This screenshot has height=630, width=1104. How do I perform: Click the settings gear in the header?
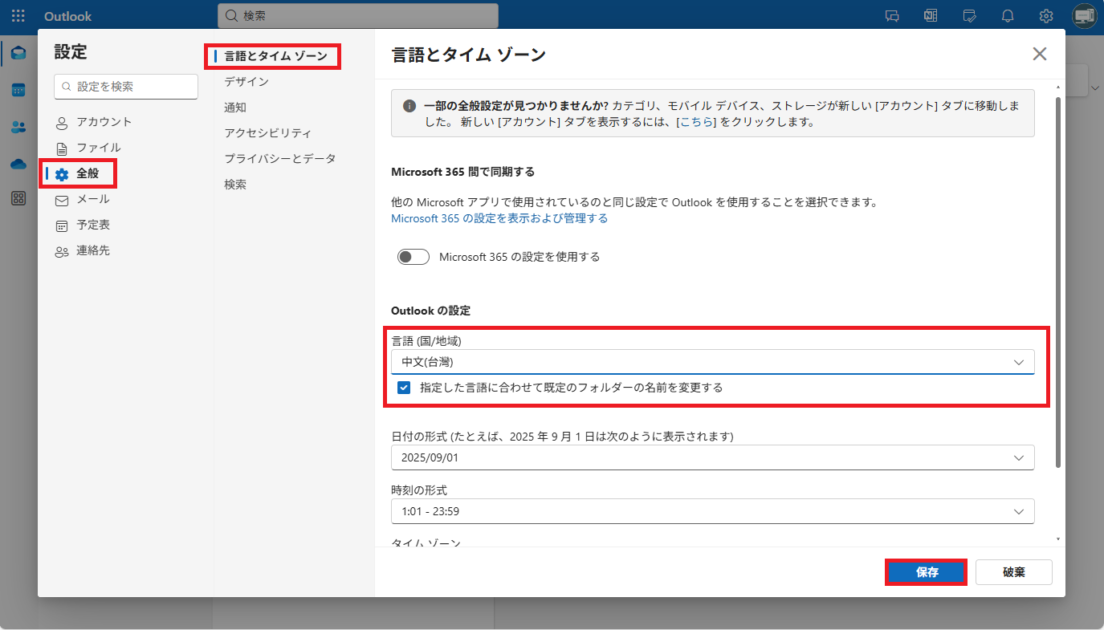[x=1046, y=15]
